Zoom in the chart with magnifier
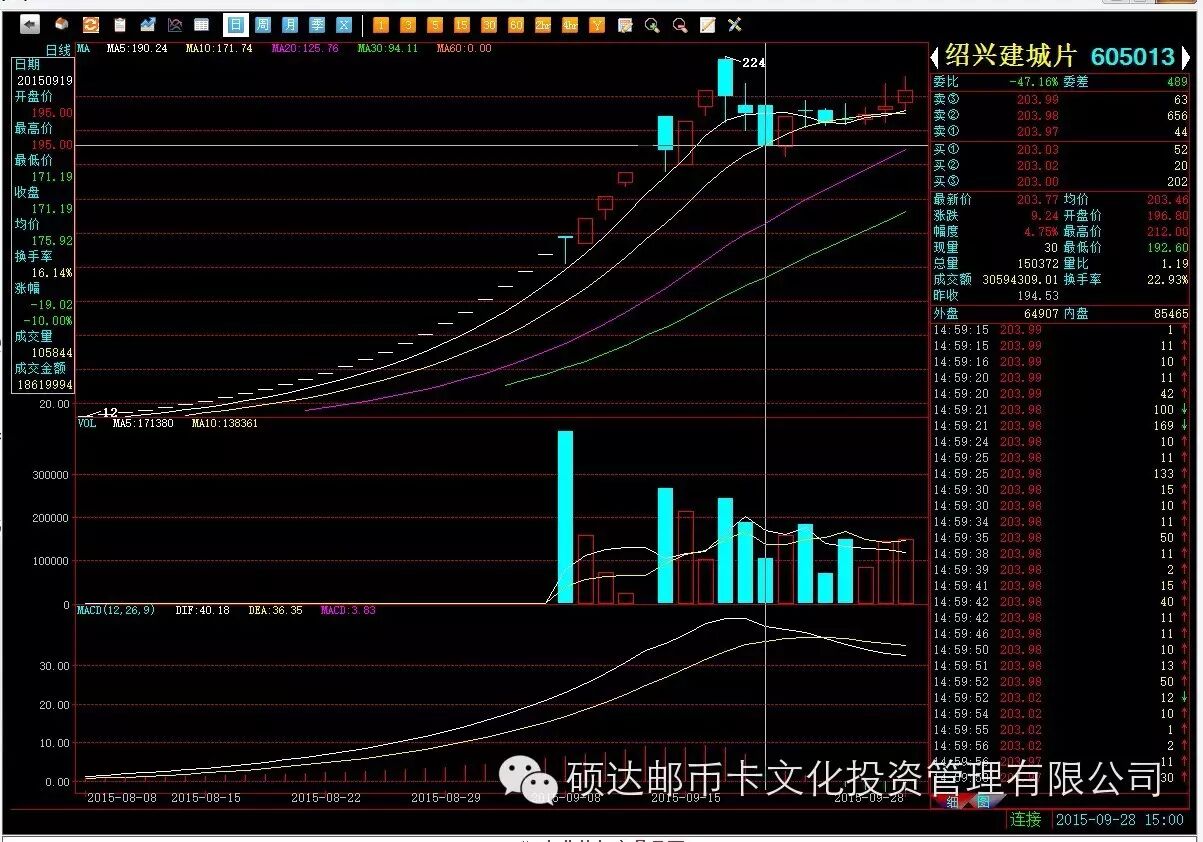Image resolution: width=1203 pixels, height=842 pixels. click(652, 24)
